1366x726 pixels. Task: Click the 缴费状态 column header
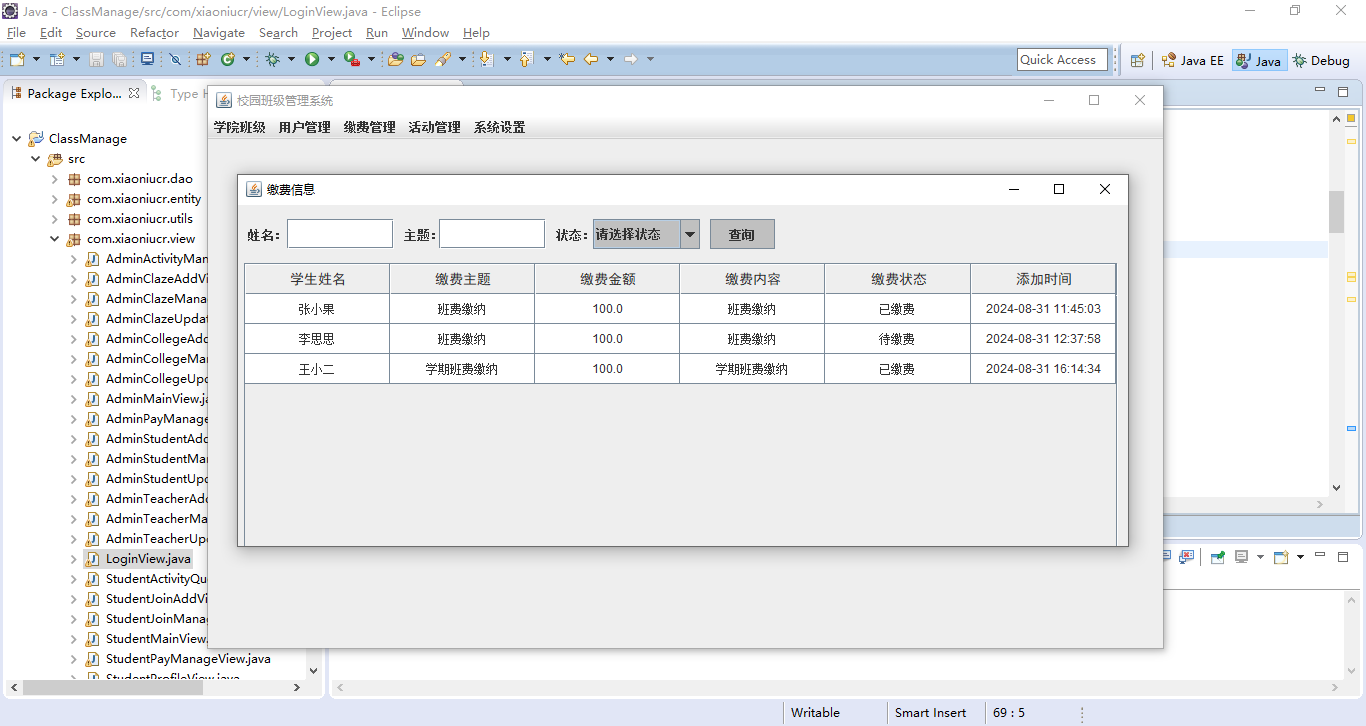(x=898, y=279)
